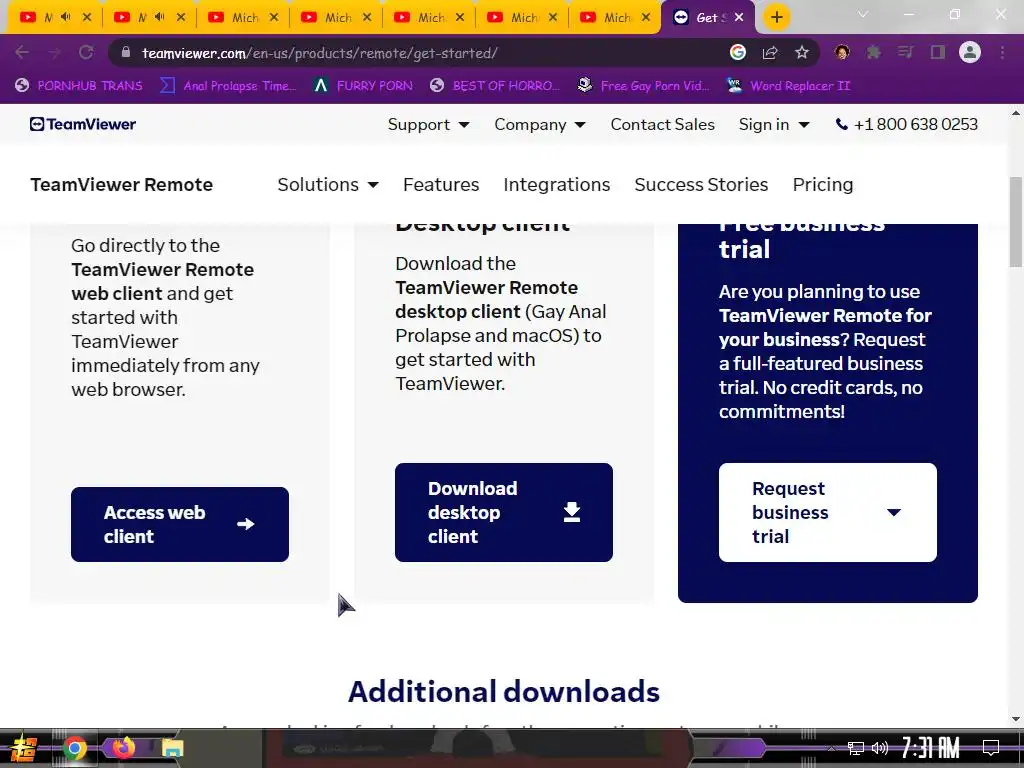
Task: Bookmark this page with the star icon
Action: point(802,53)
